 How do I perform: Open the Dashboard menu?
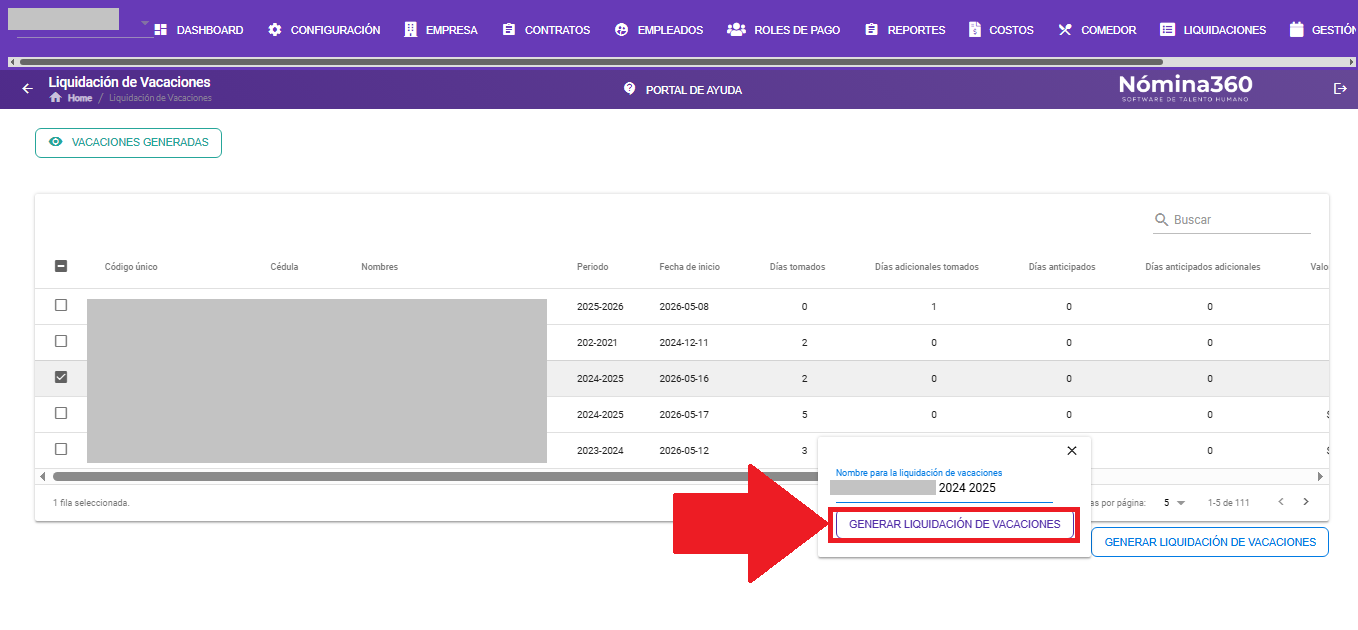[199, 30]
